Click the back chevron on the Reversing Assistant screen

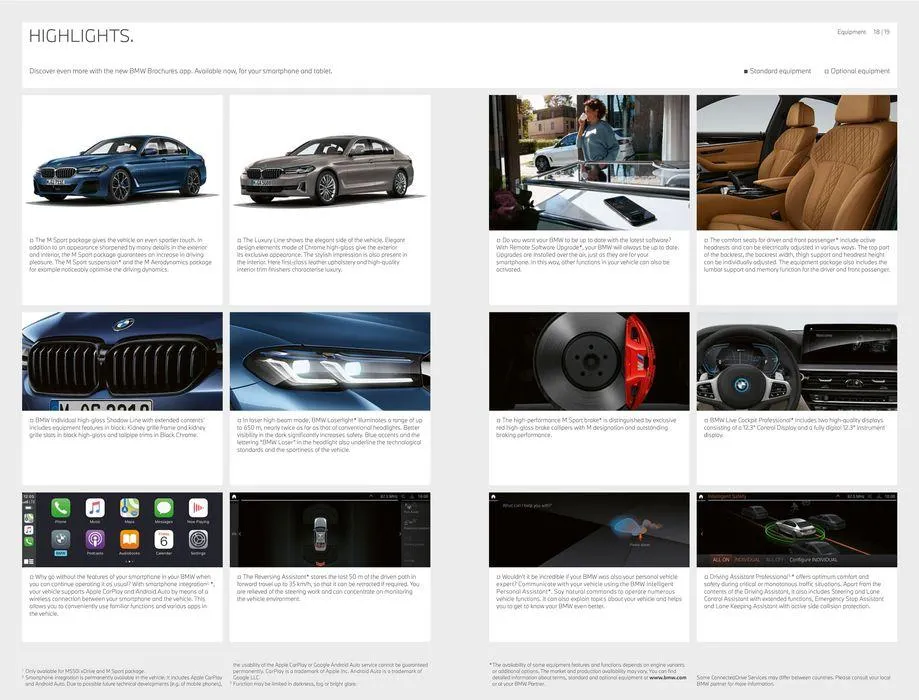240,533
